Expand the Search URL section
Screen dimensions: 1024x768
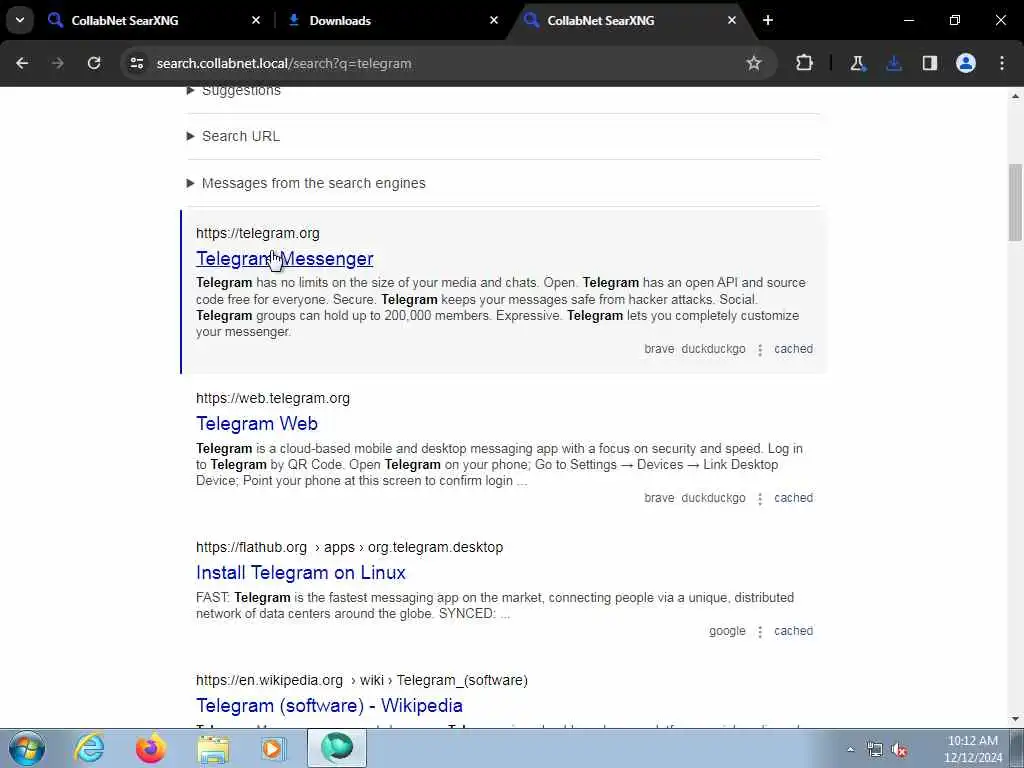233,136
